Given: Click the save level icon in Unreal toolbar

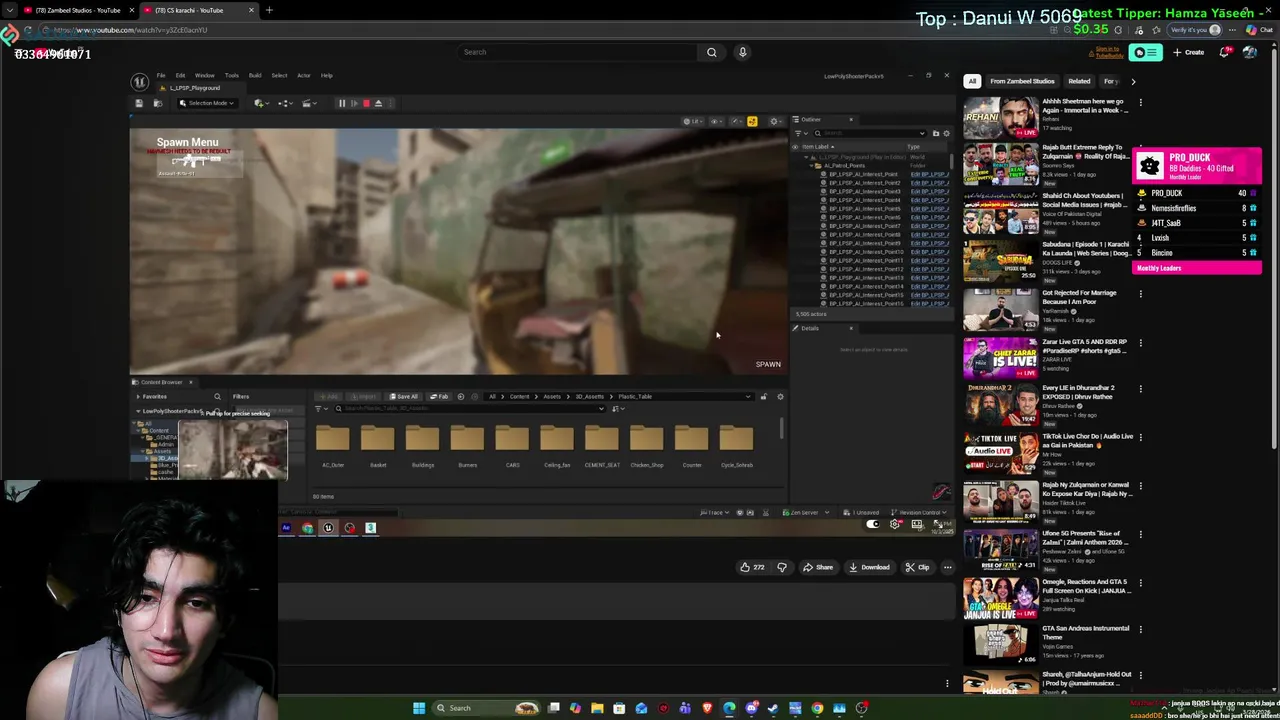Looking at the screenshot, I should coord(139,103).
